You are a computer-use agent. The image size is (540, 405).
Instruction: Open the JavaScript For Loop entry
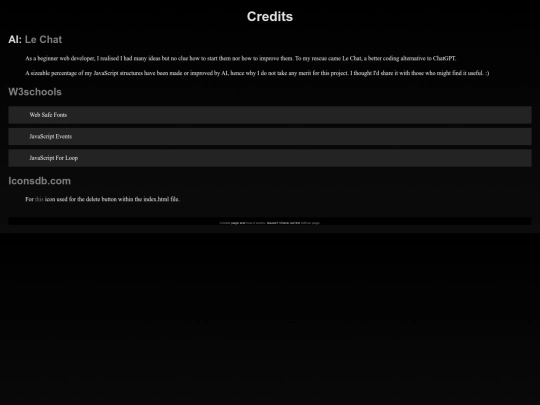coord(270,158)
